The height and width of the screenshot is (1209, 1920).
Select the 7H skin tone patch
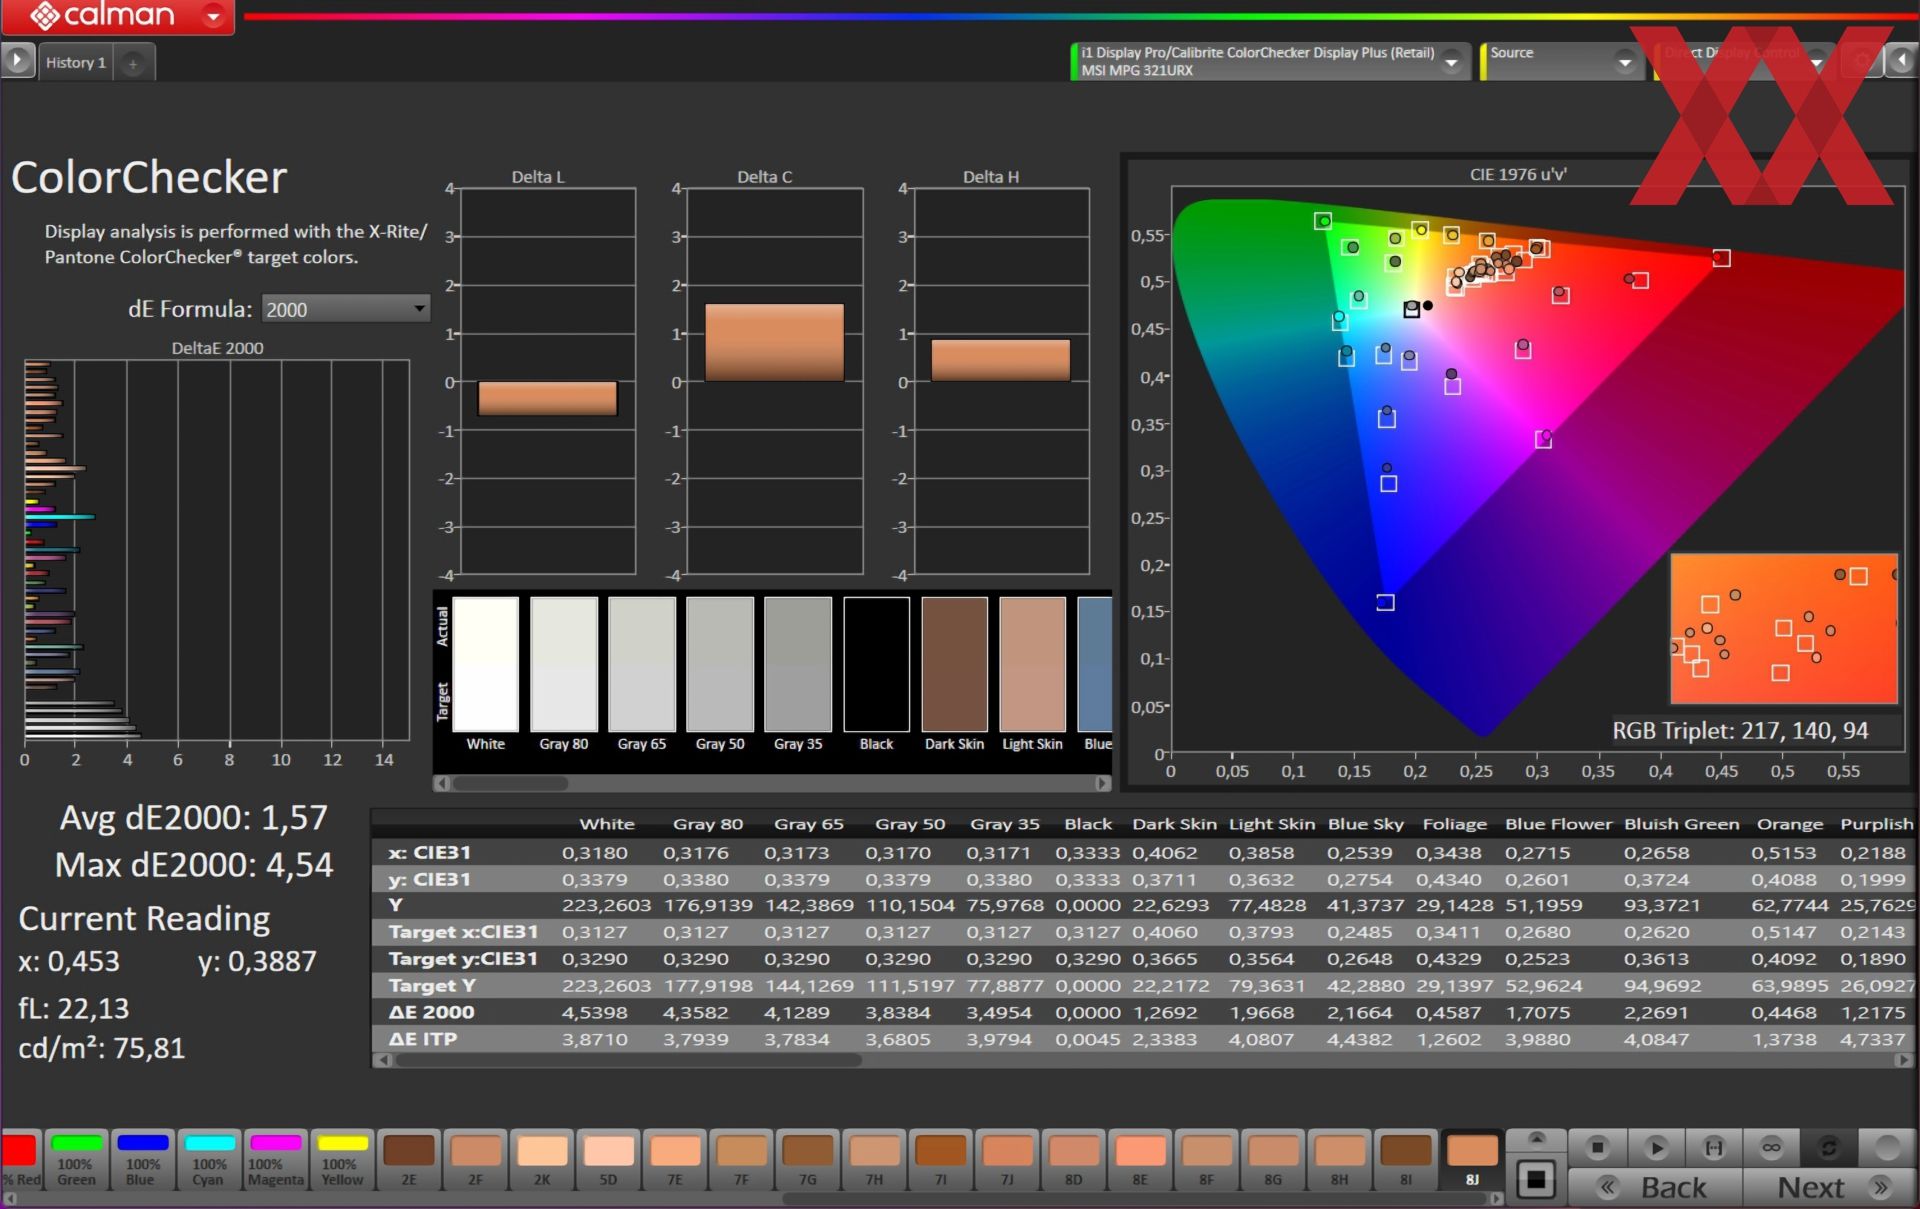(x=874, y=1160)
